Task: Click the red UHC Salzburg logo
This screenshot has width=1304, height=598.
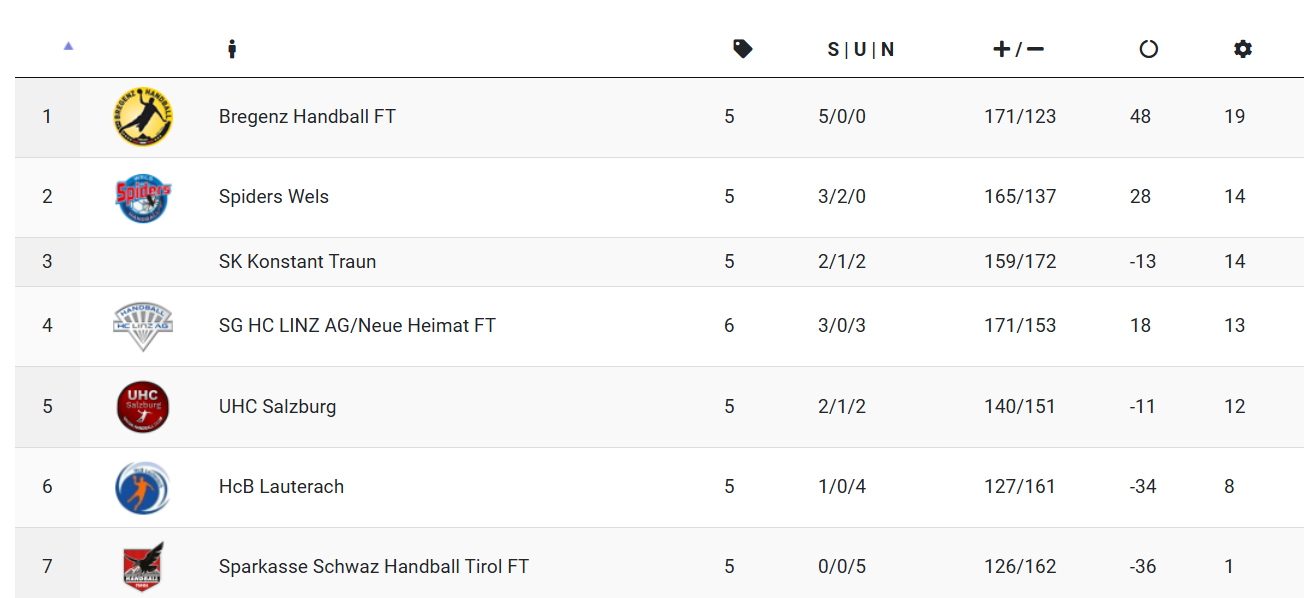Action: pyautogui.click(x=143, y=407)
